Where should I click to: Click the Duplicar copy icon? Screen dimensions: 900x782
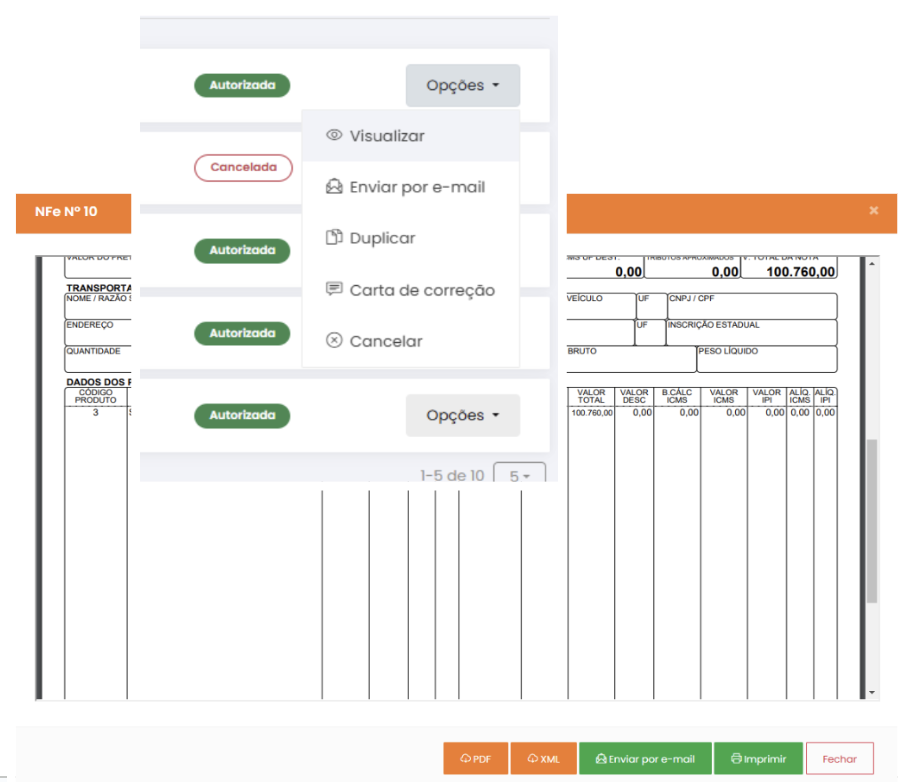pyautogui.click(x=334, y=238)
